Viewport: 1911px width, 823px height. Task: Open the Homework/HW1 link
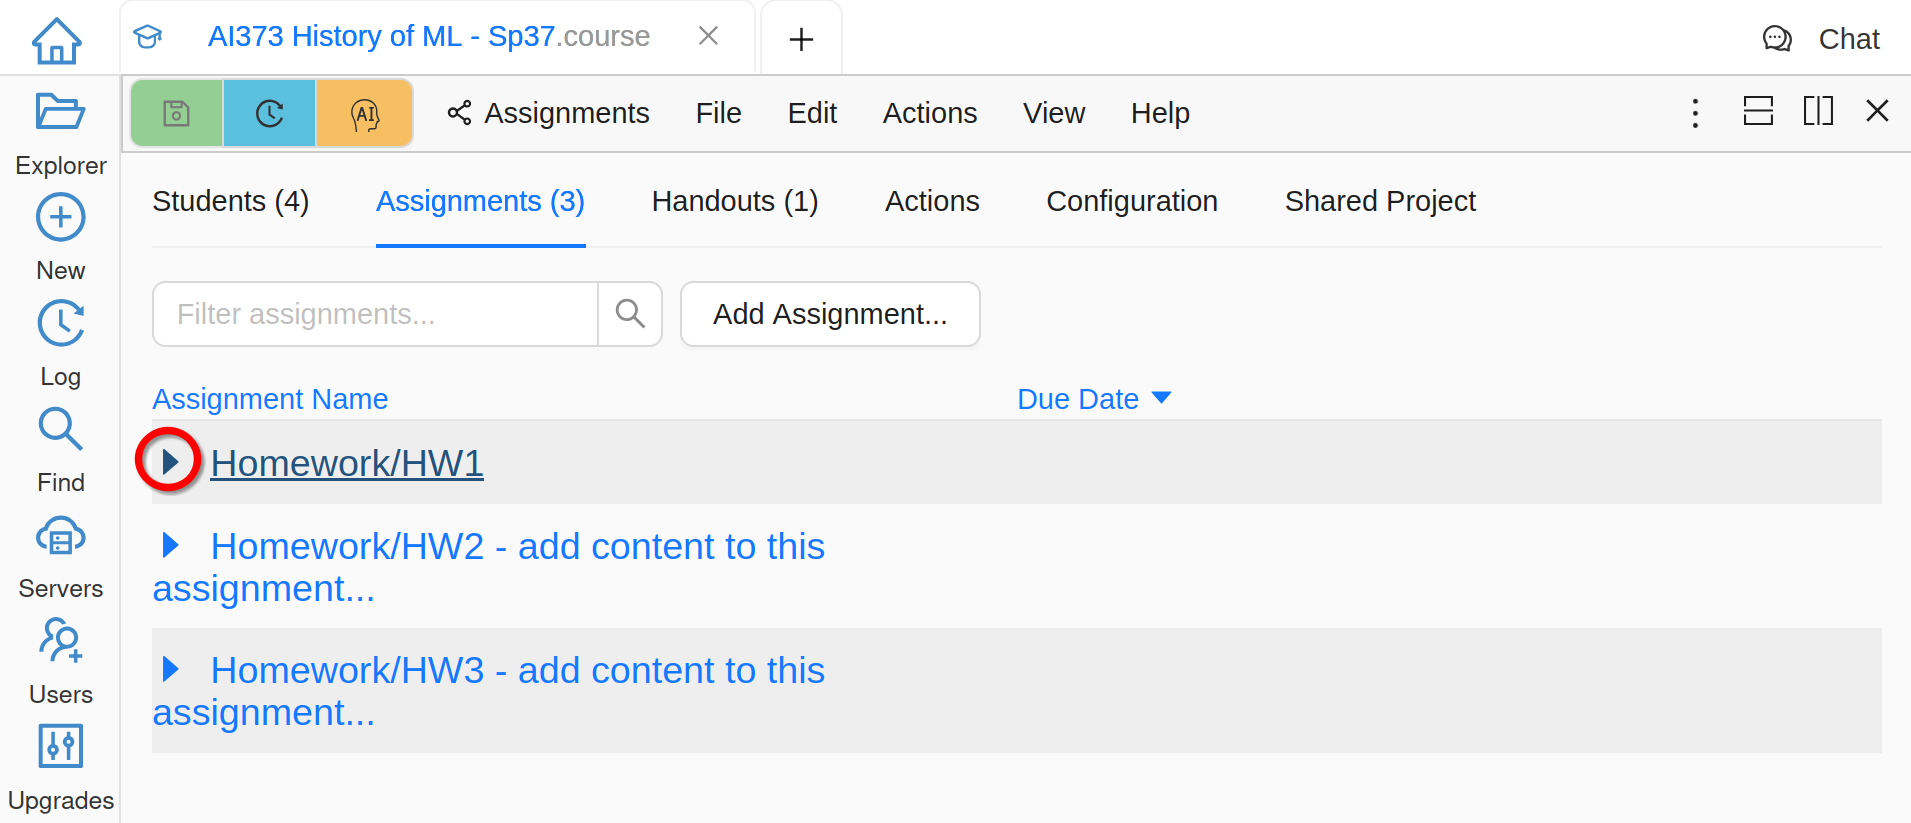347,463
